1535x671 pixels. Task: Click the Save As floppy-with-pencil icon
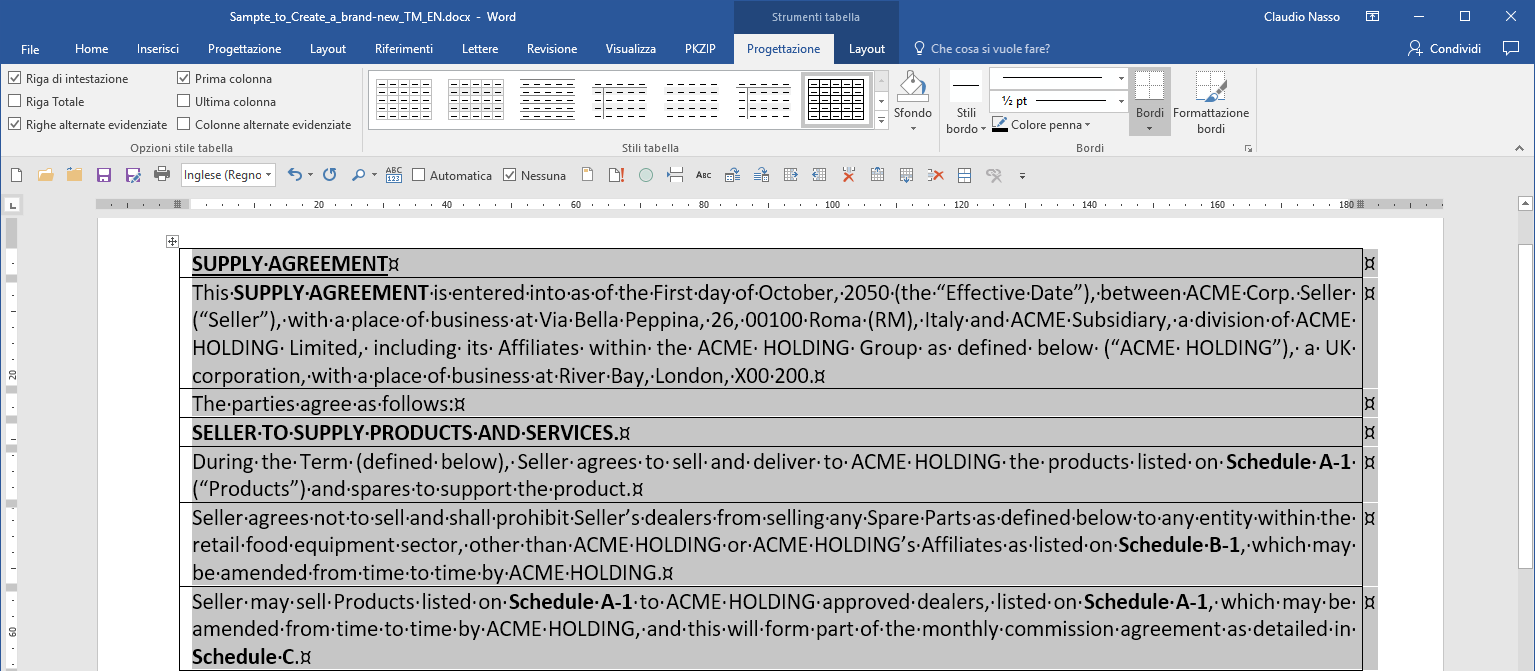(132, 175)
